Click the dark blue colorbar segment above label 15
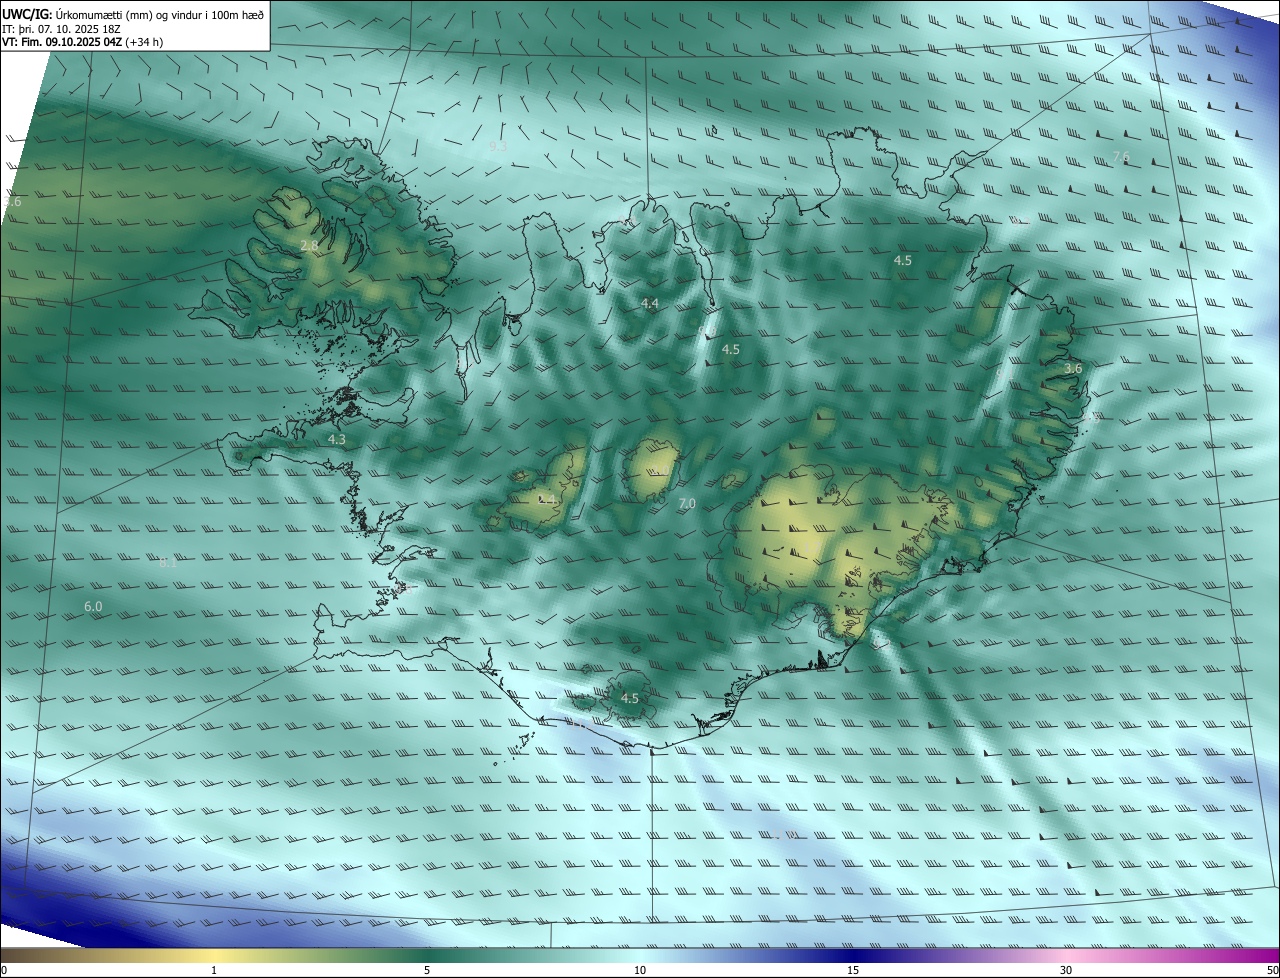 [853, 954]
